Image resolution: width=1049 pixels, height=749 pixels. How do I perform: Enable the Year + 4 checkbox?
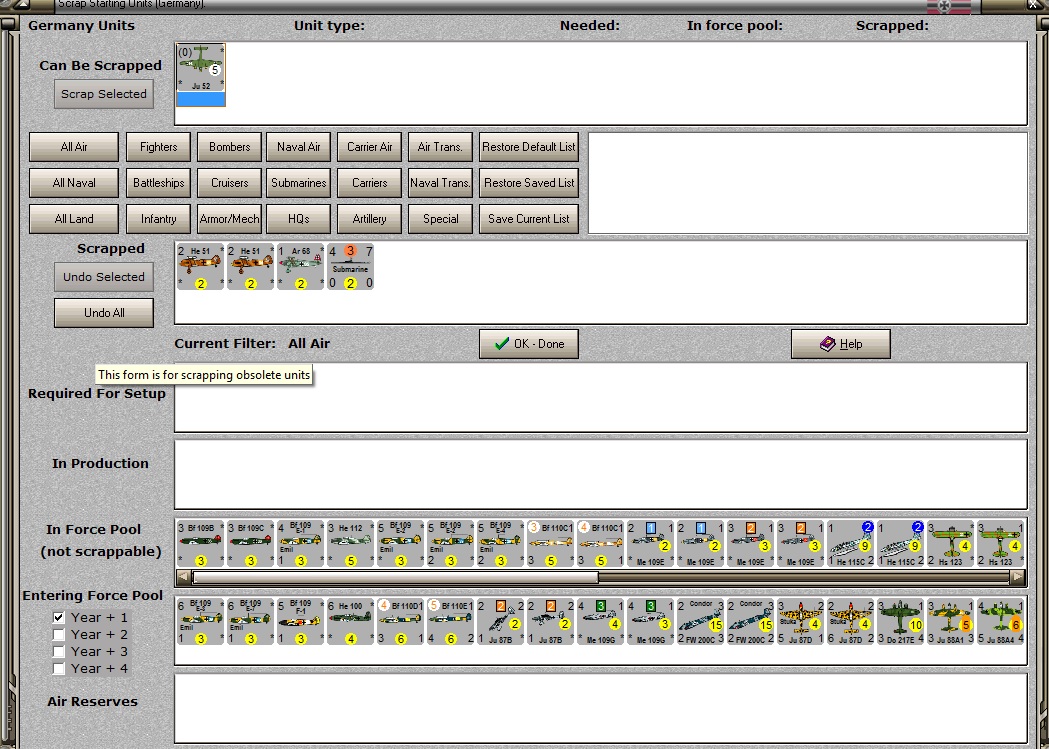coord(59,668)
